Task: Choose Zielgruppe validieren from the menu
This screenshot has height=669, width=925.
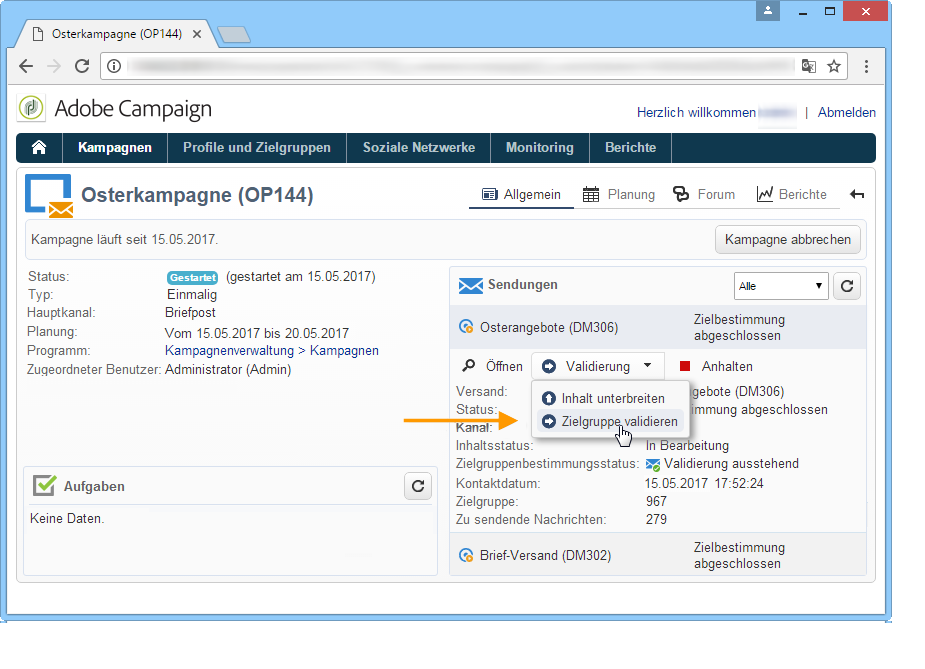Action: point(611,421)
